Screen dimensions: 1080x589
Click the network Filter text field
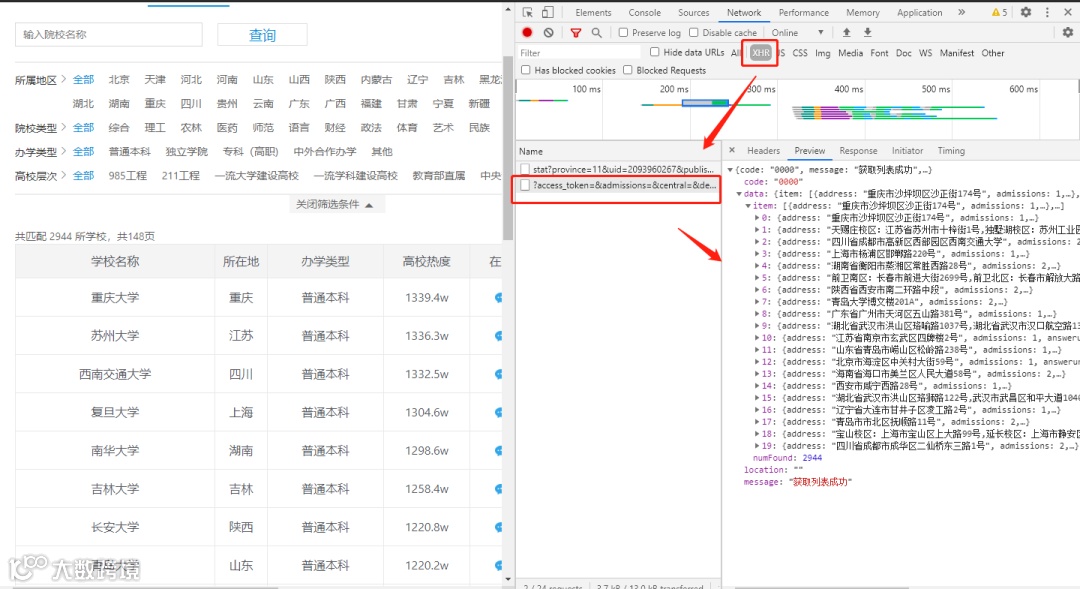point(579,52)
